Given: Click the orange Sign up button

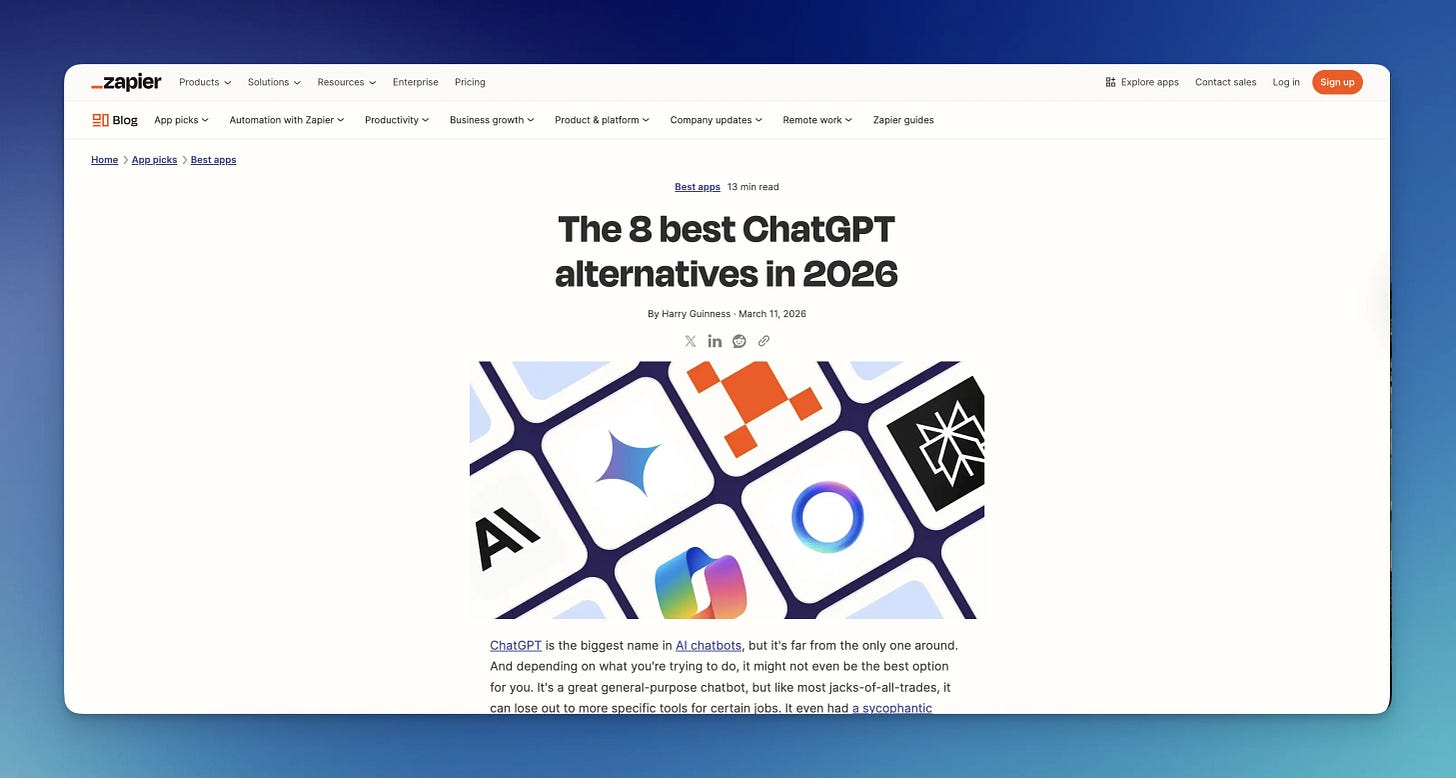Looking at the screenshot, I should click(1337, 82).
